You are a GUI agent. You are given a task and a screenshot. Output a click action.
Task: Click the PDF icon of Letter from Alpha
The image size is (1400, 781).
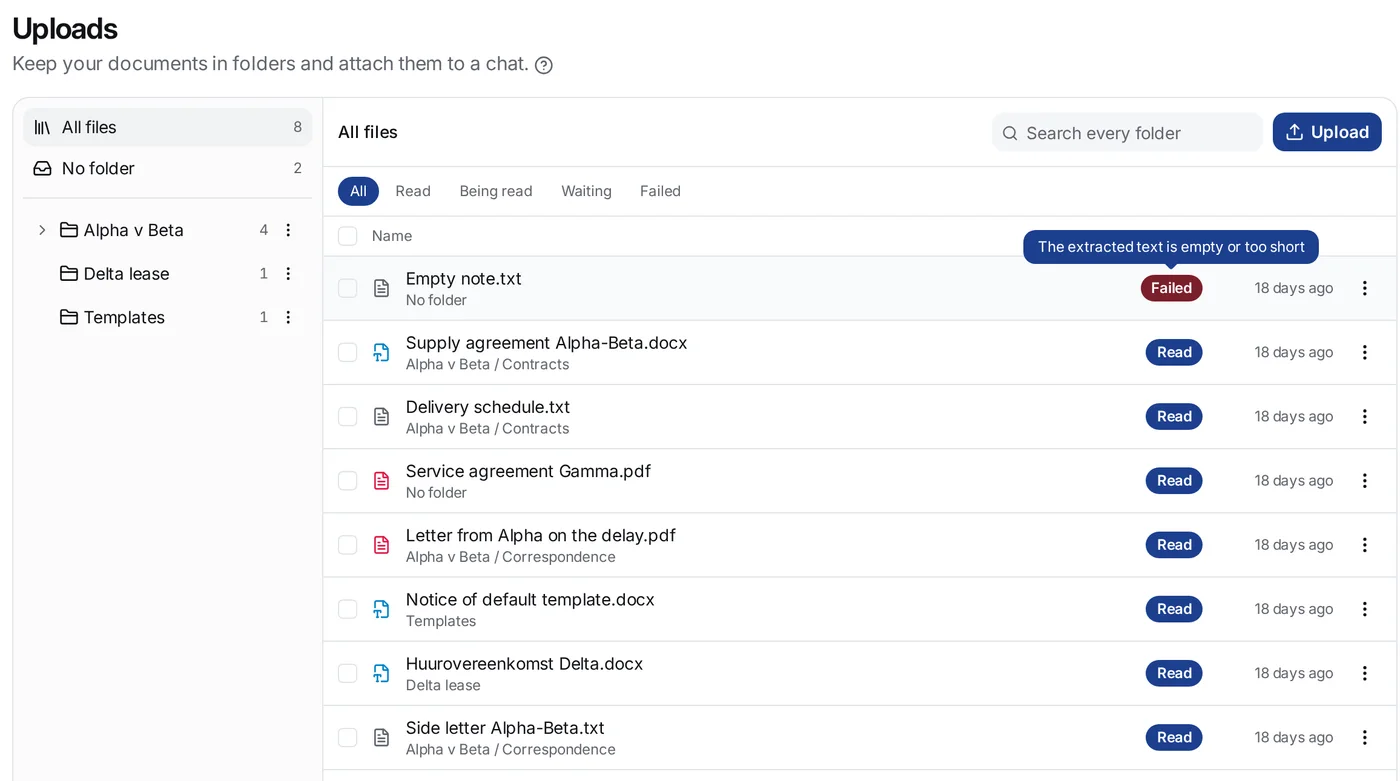pyautogui.click(x=381, y=545)
